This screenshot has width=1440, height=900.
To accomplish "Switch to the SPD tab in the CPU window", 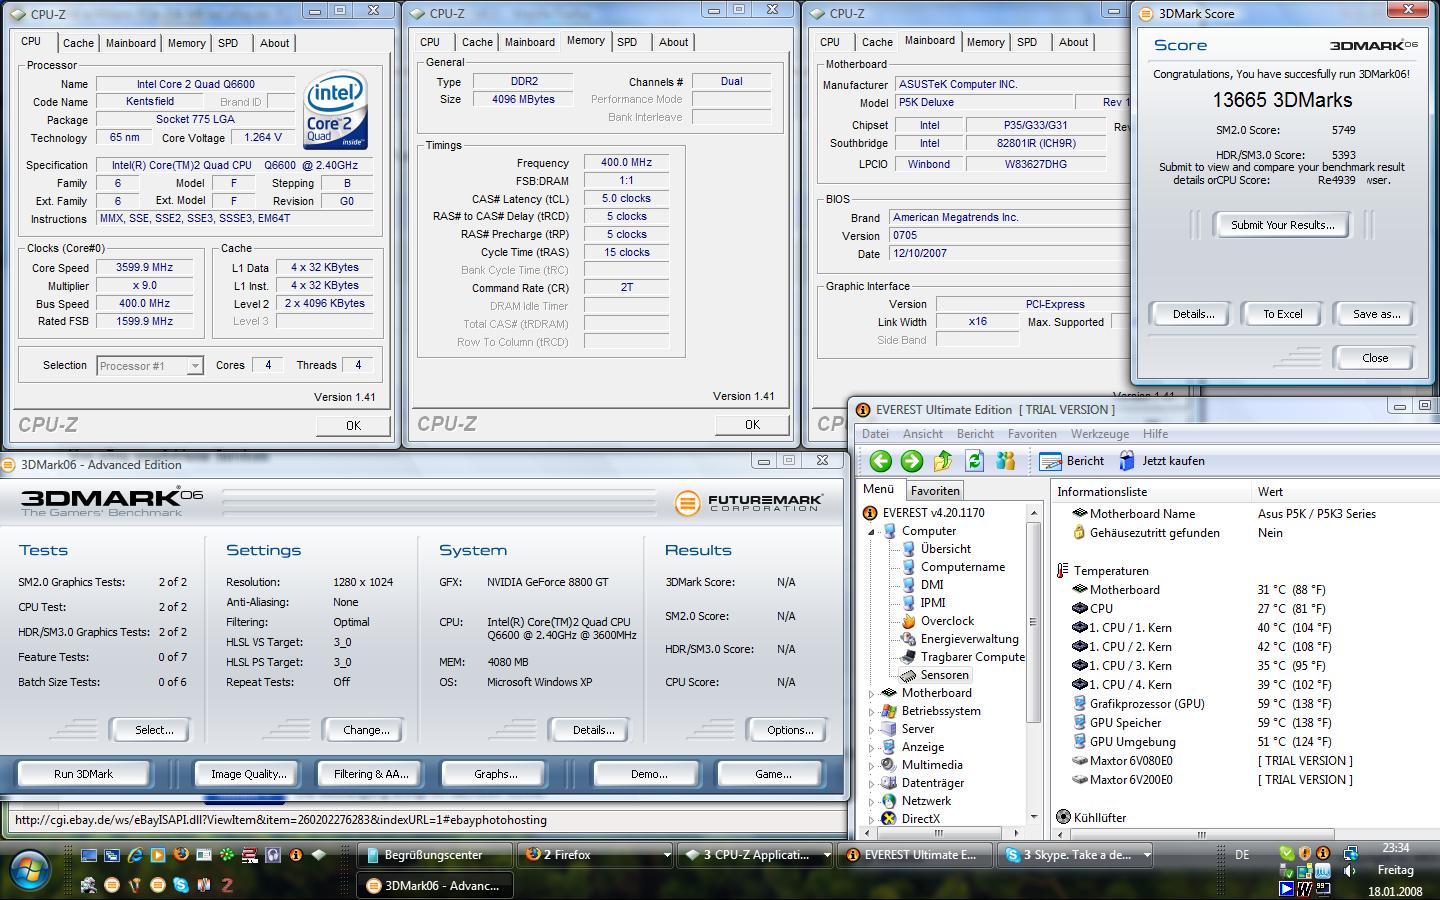I will tap(228, 43).
